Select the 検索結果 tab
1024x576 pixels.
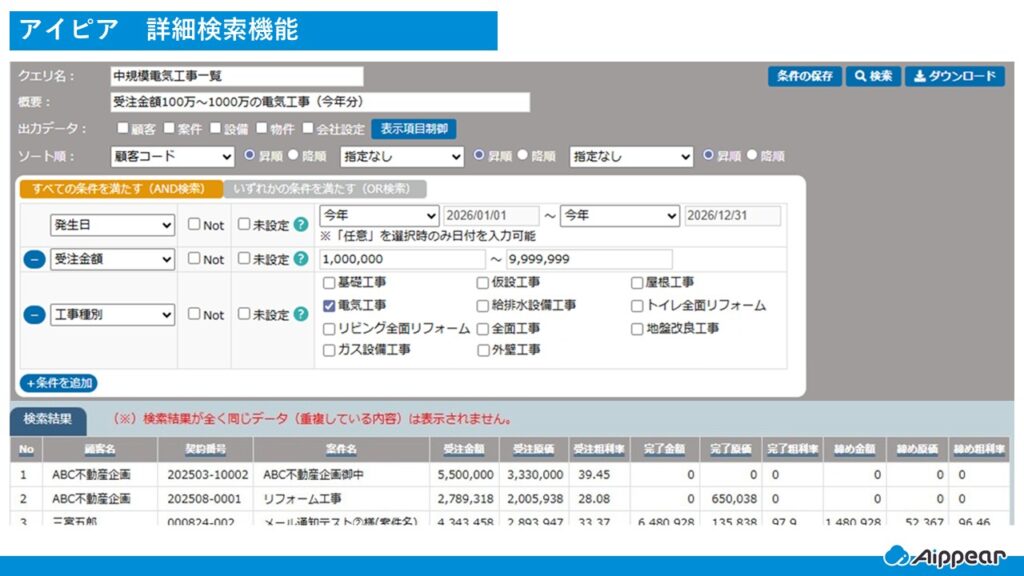tap(48, 419)
